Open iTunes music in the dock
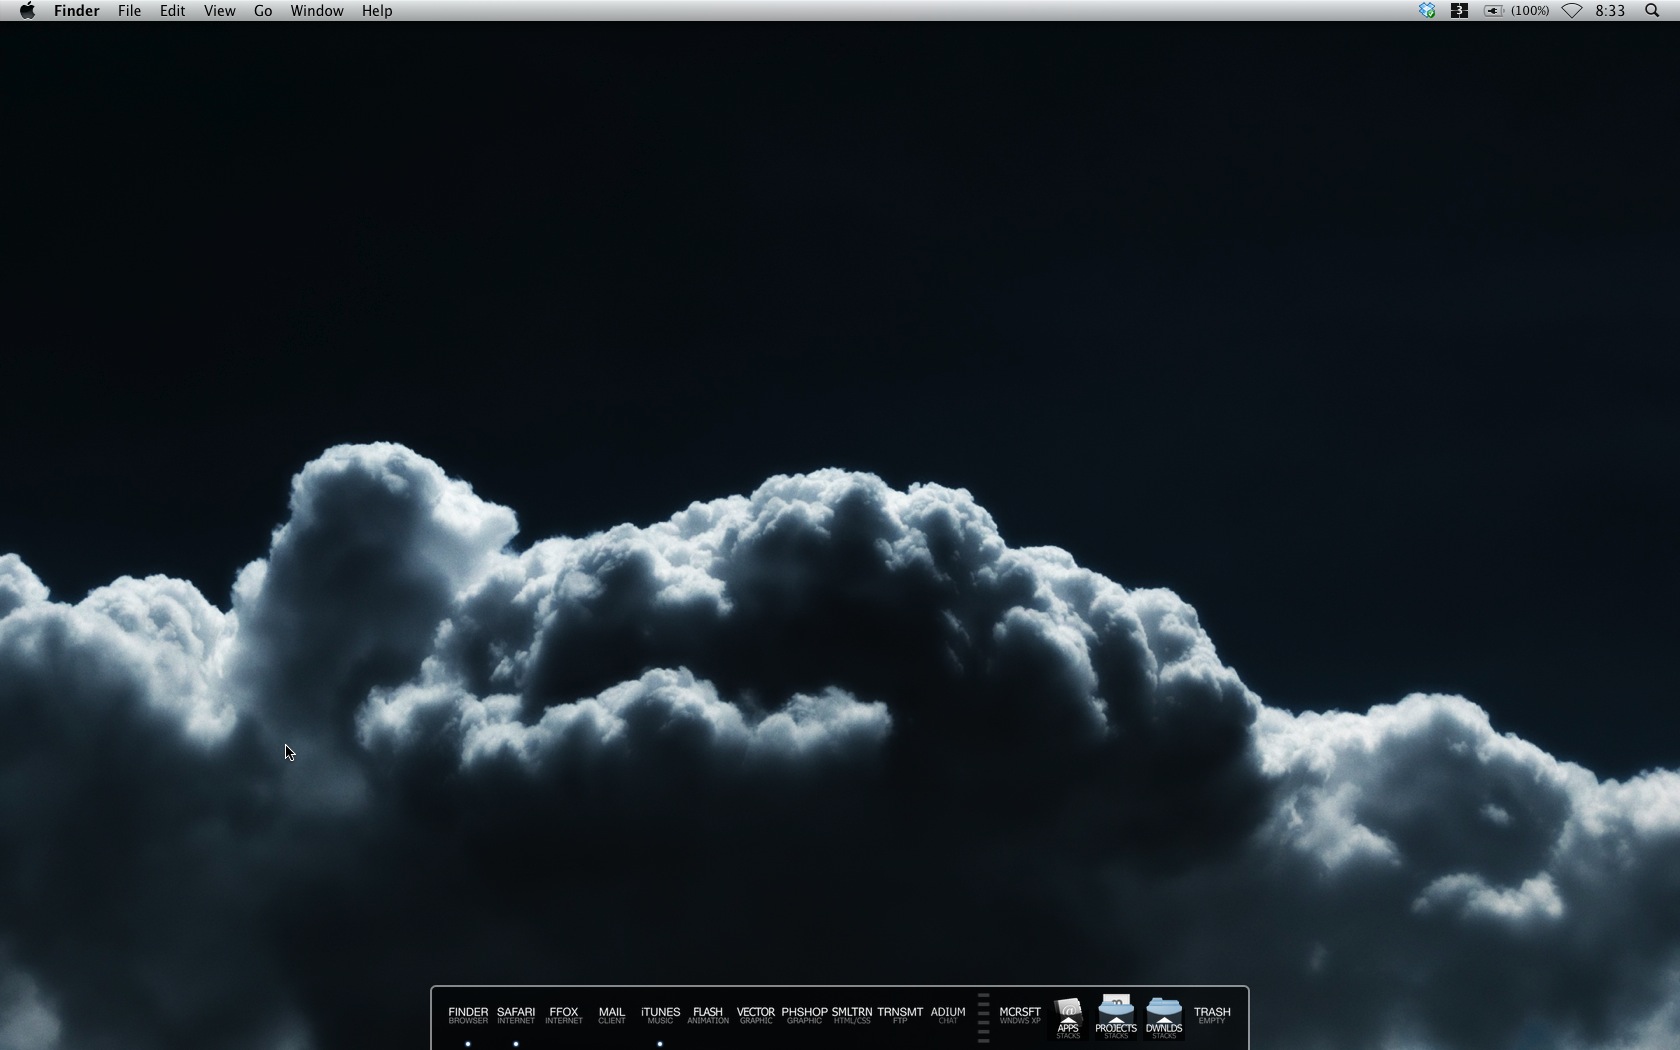The width and height of the screenshot is (1680, 1050). click(660, 1015)
